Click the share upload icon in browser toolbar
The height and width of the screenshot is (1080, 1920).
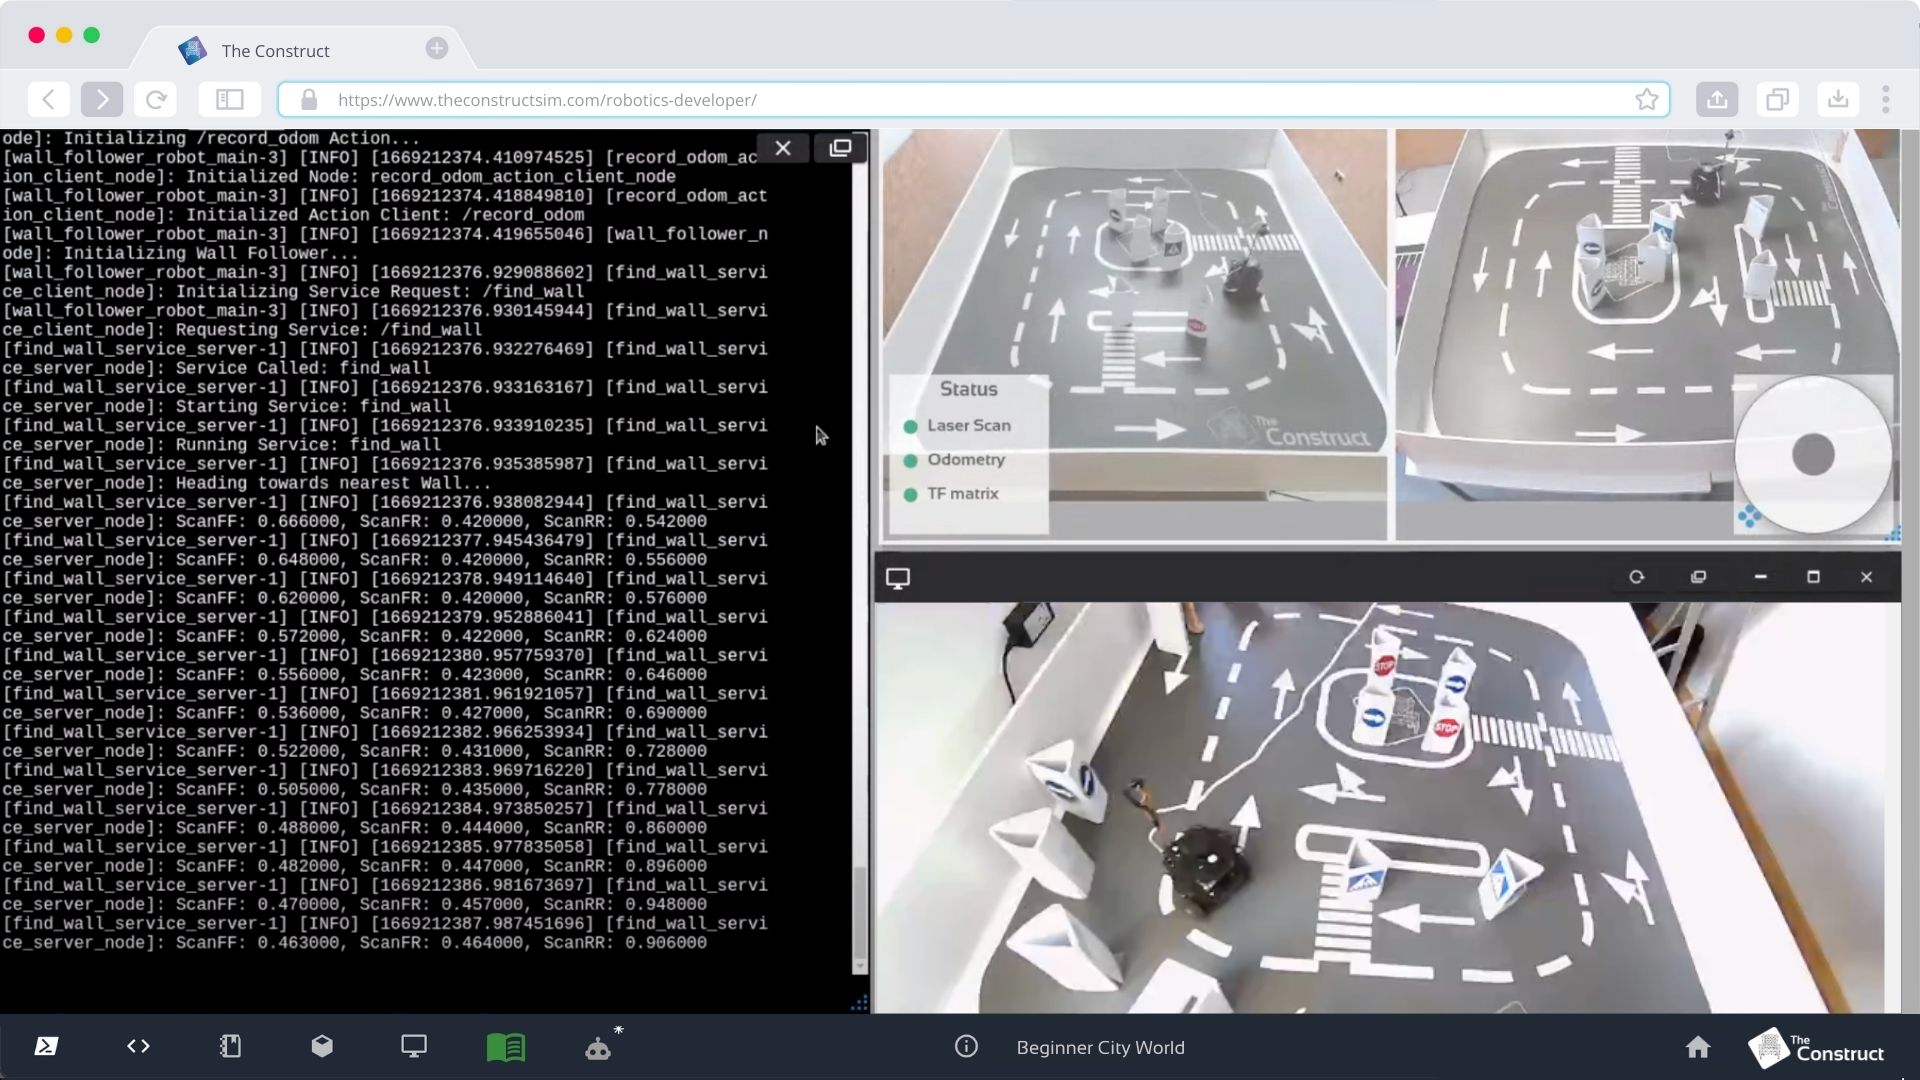[x=1717, y=99]
